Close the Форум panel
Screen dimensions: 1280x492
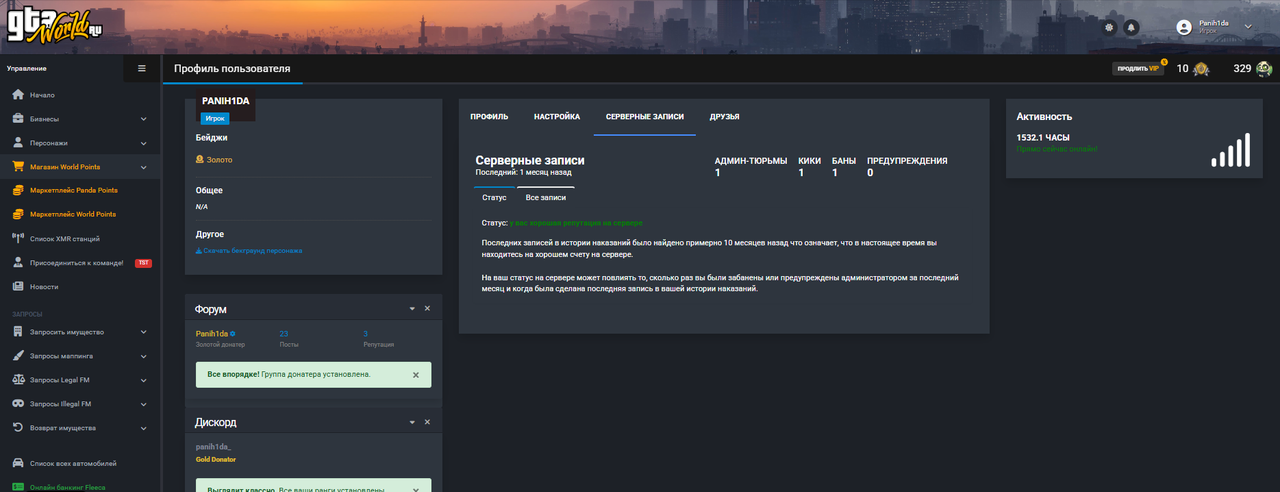427,309
